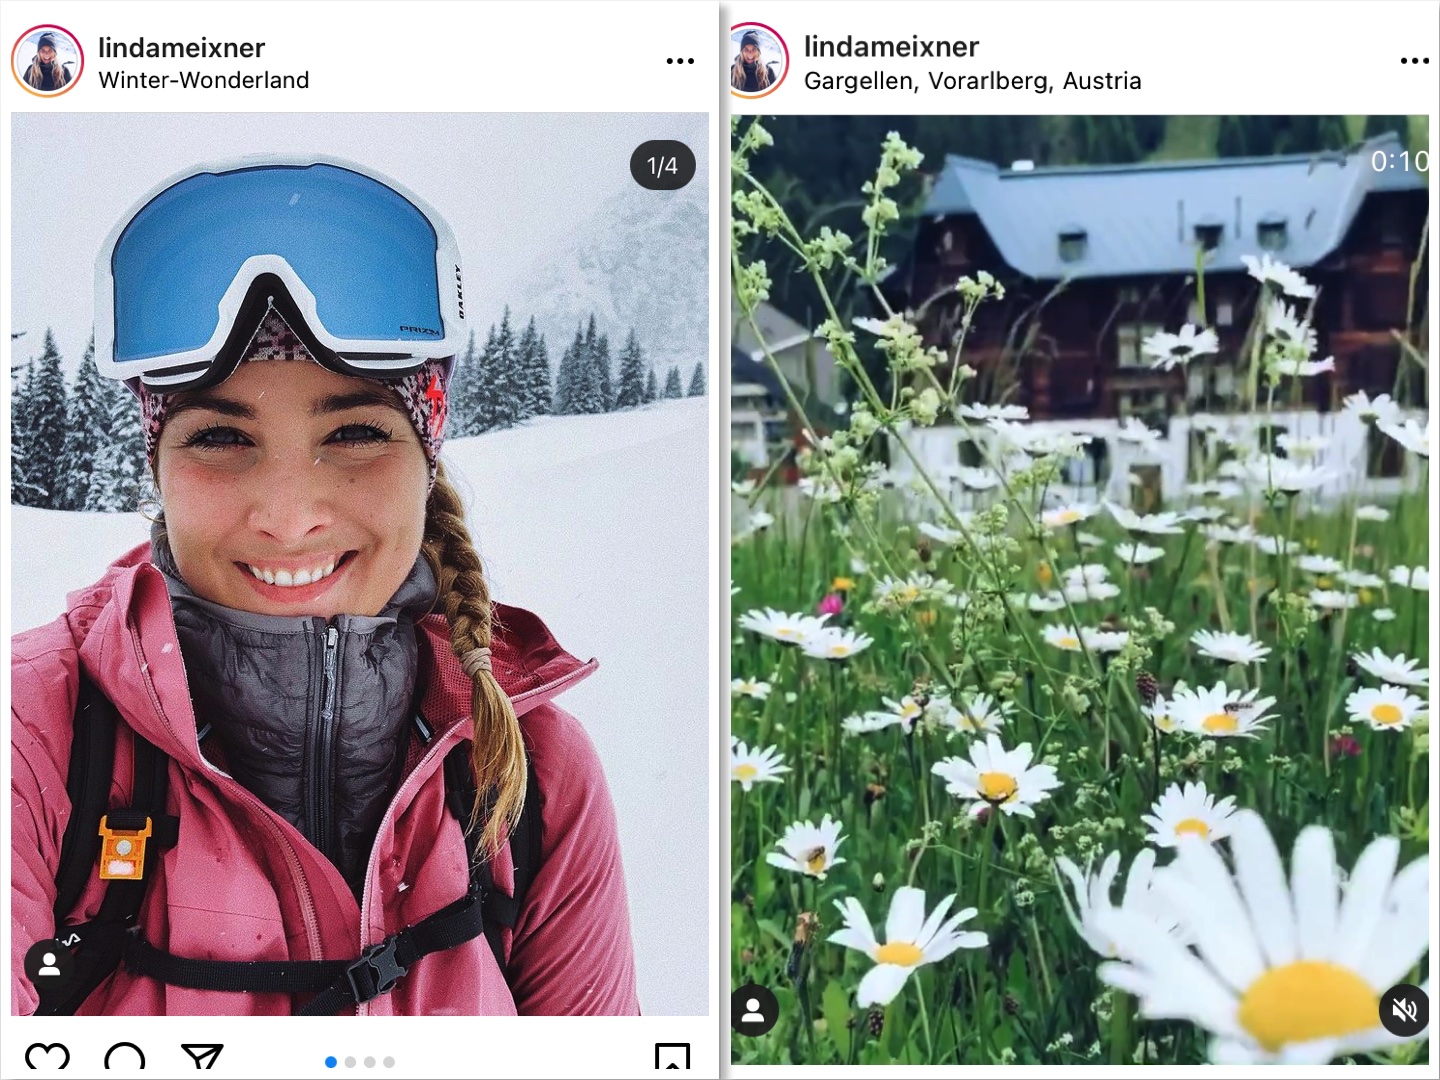Open the profile picture on the Winter-Wonderland post
The image size is (1440, 1080).
coord(47,61)
